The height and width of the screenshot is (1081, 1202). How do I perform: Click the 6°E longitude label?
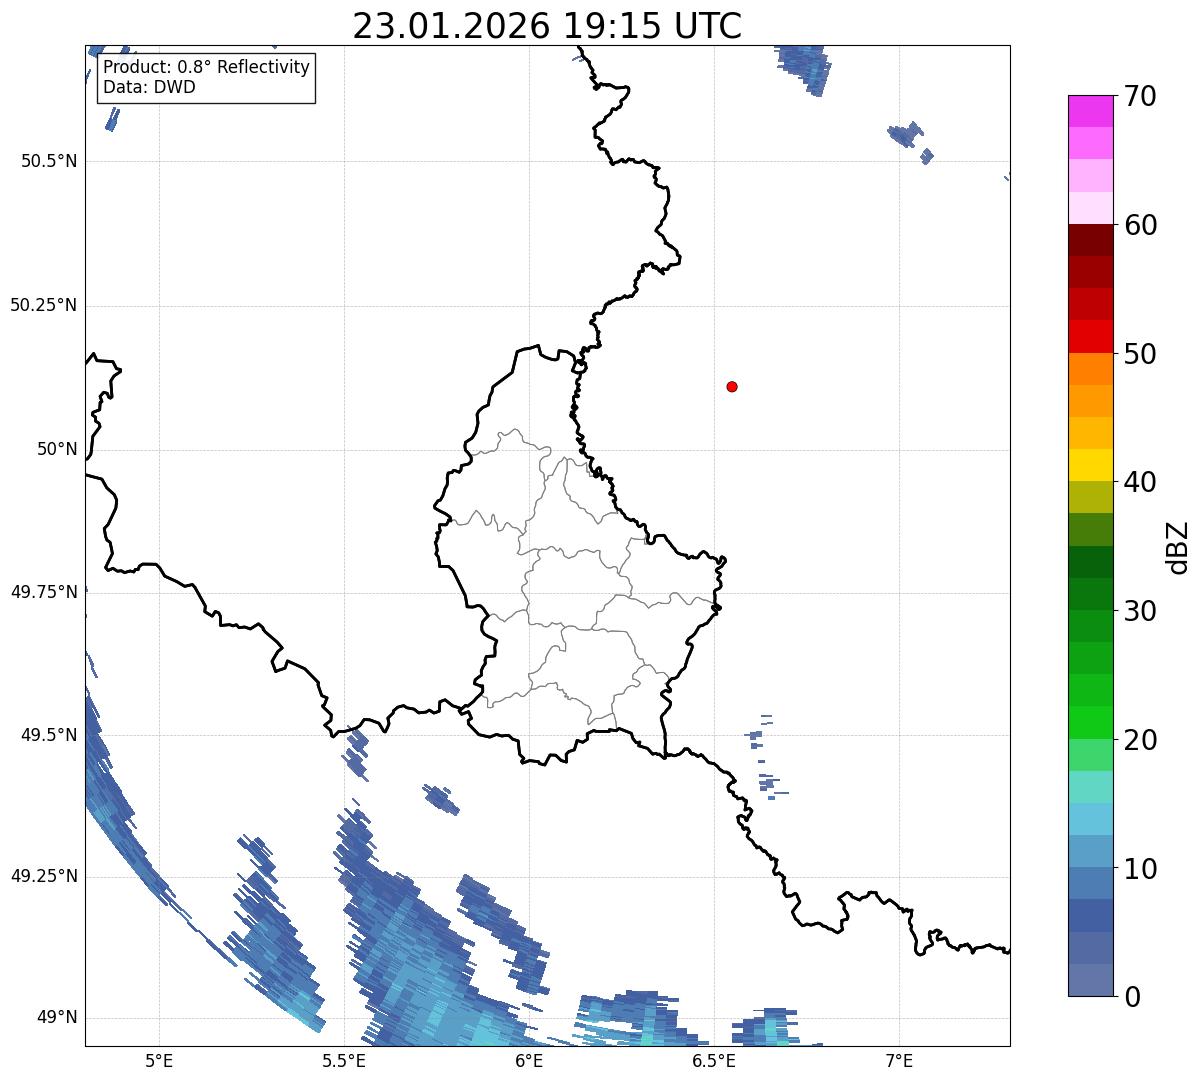tap(529, 1060)
